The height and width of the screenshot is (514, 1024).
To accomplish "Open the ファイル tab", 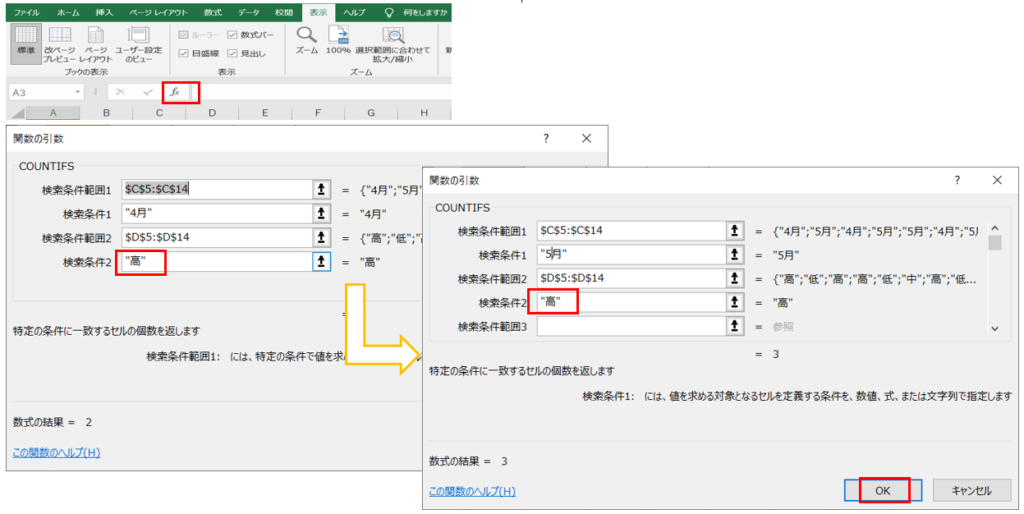I will (27, 12).
